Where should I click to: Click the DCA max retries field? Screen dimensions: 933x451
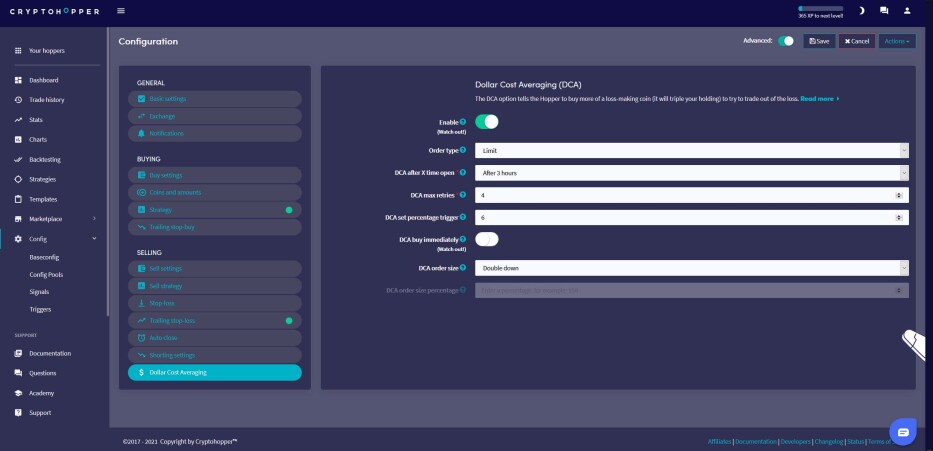click(x=691, y=195)
